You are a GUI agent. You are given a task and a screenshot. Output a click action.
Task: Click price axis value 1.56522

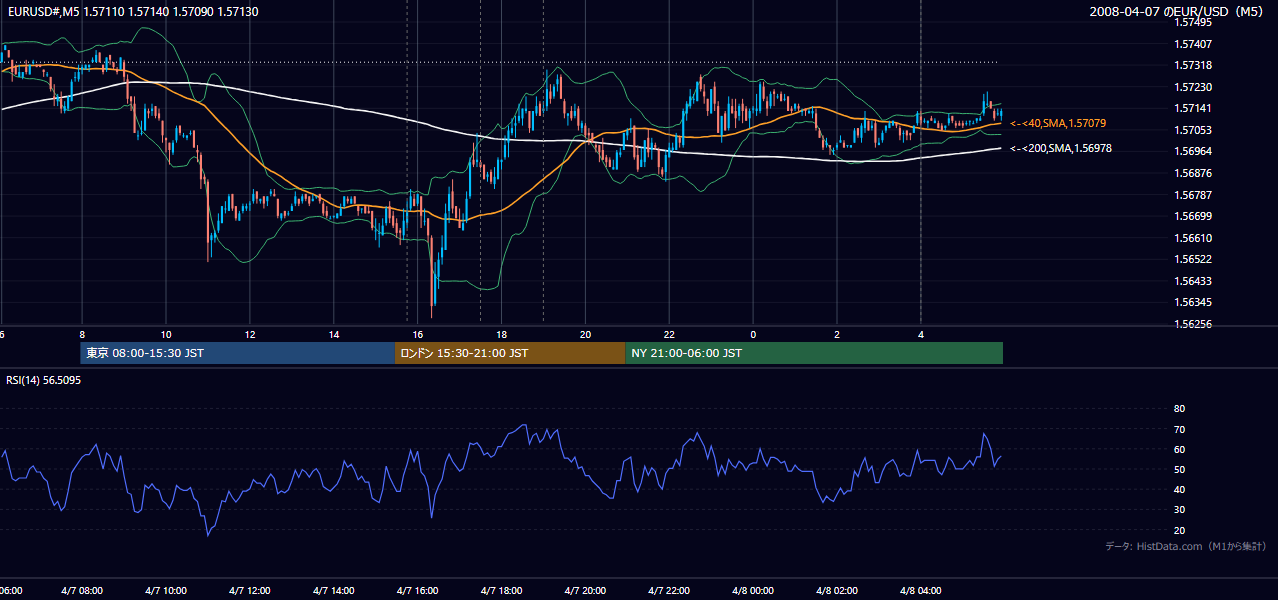tap(1194, 259)
